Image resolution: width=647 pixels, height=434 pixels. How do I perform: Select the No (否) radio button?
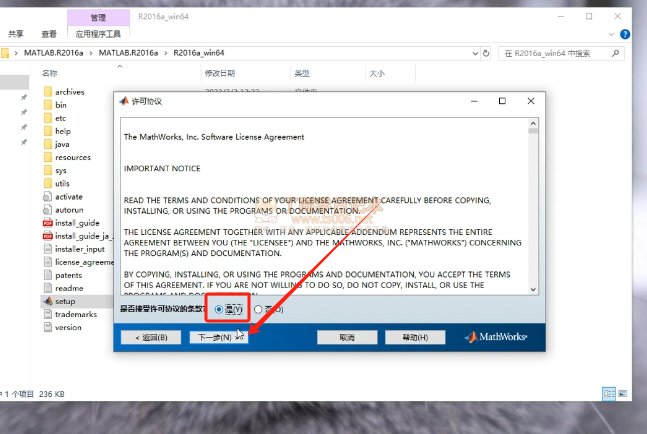(258, 309)
